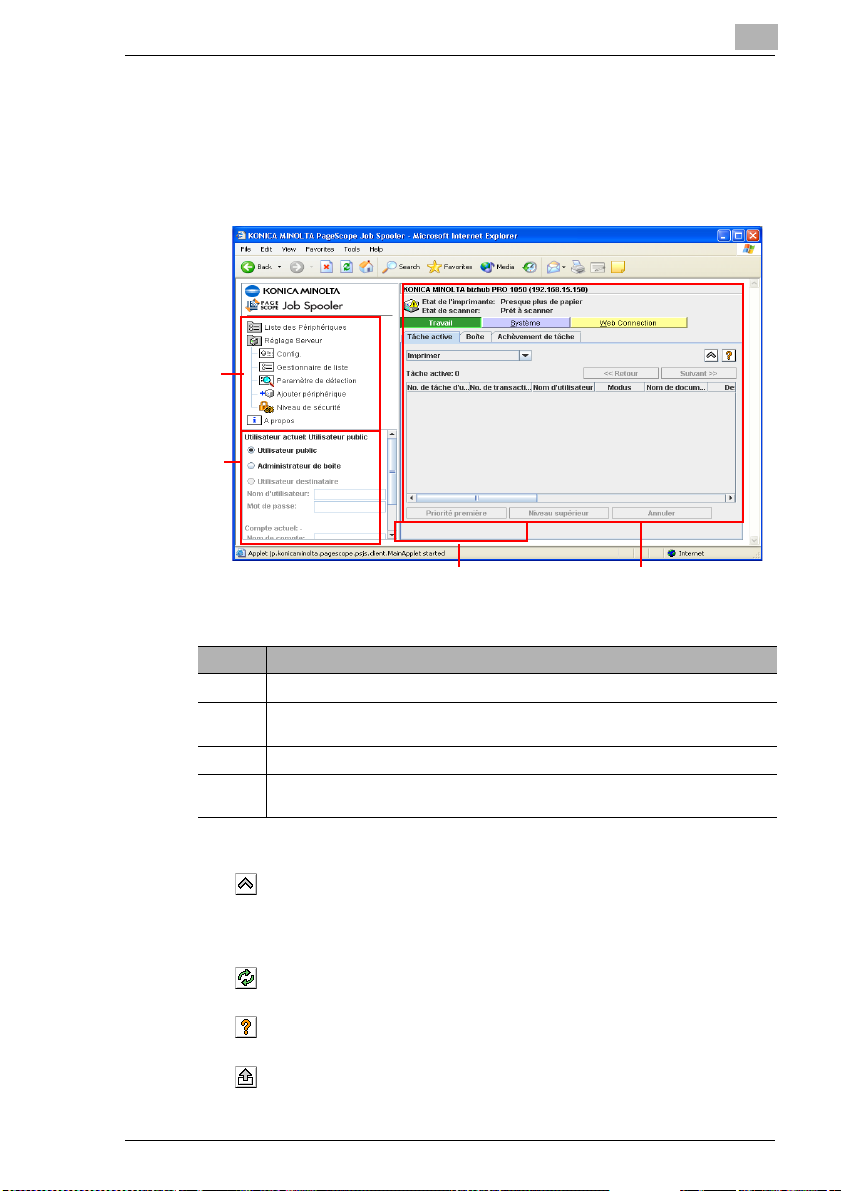Click the user panel scroll up arrow
841x1191 pixels.
[x=392, y=434]
